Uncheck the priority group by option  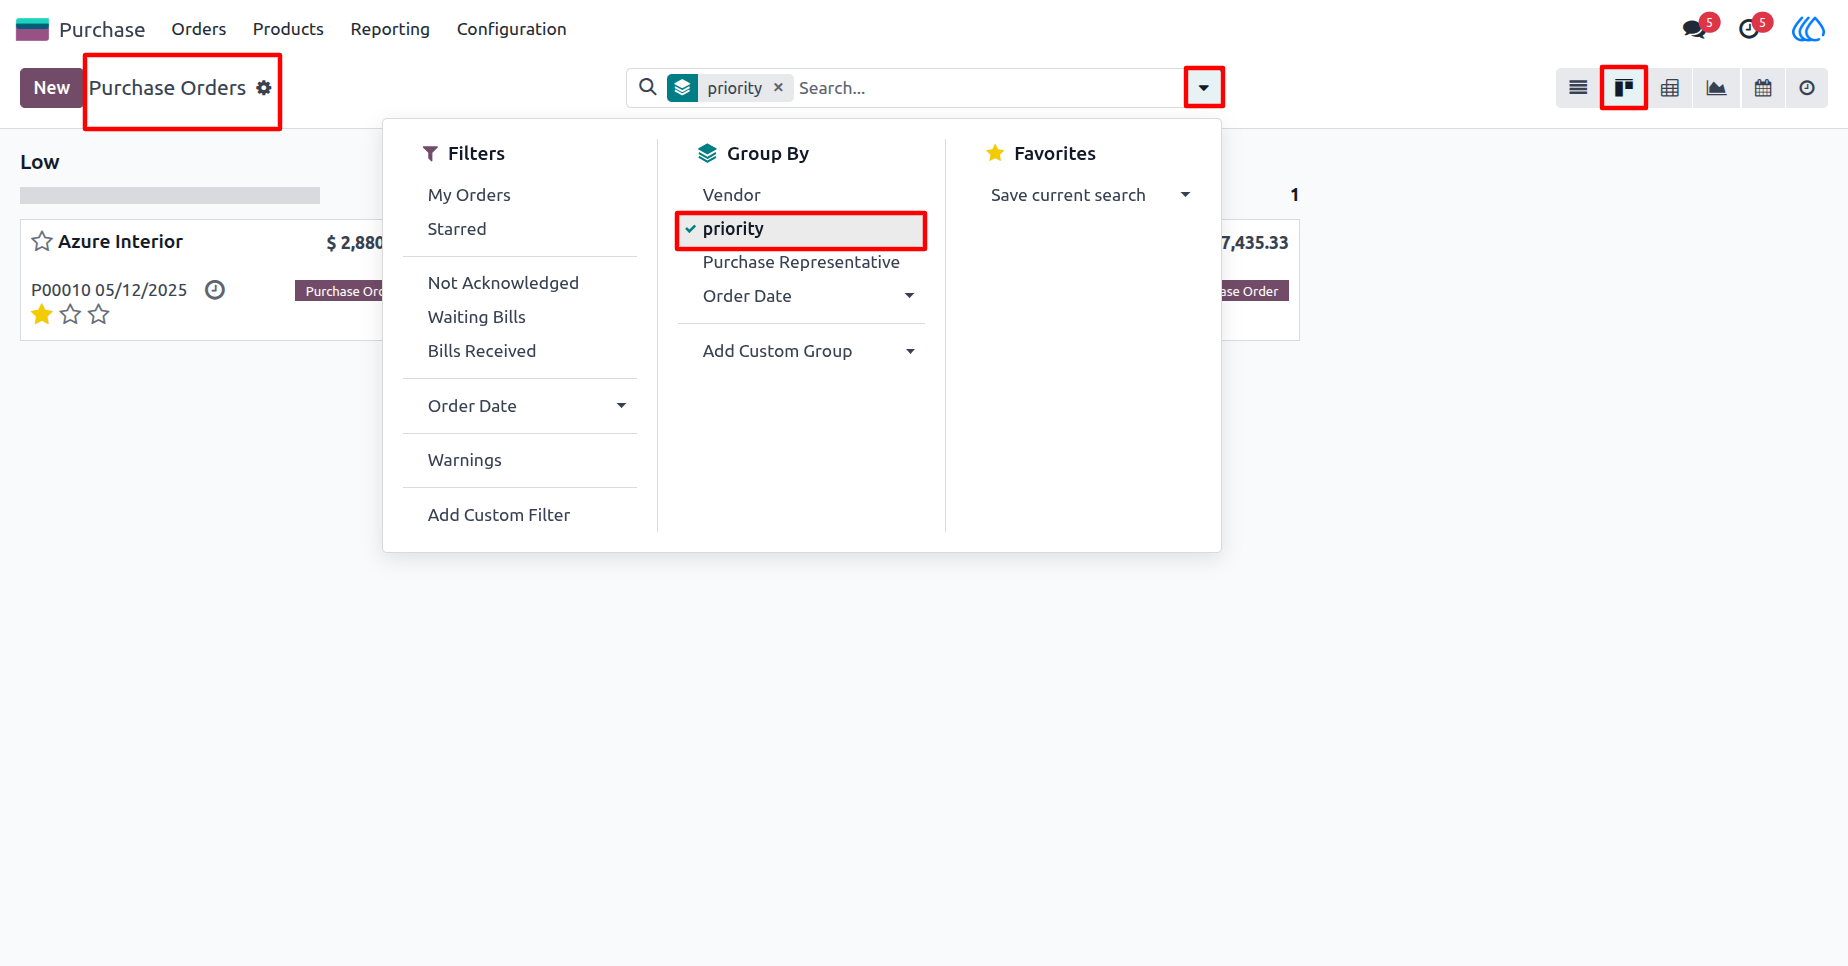(x=801, y=229)
